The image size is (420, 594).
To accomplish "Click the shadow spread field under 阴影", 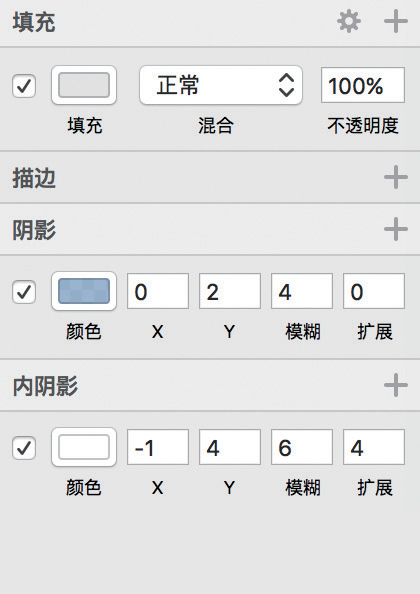I will pyautogui.click(x=374, y=291).
